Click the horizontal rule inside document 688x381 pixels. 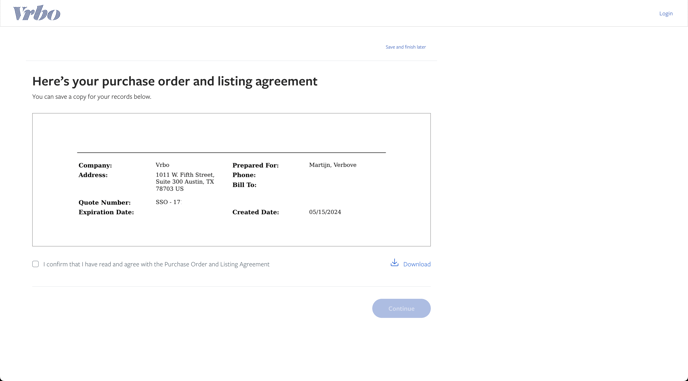[x=231, y=152]
